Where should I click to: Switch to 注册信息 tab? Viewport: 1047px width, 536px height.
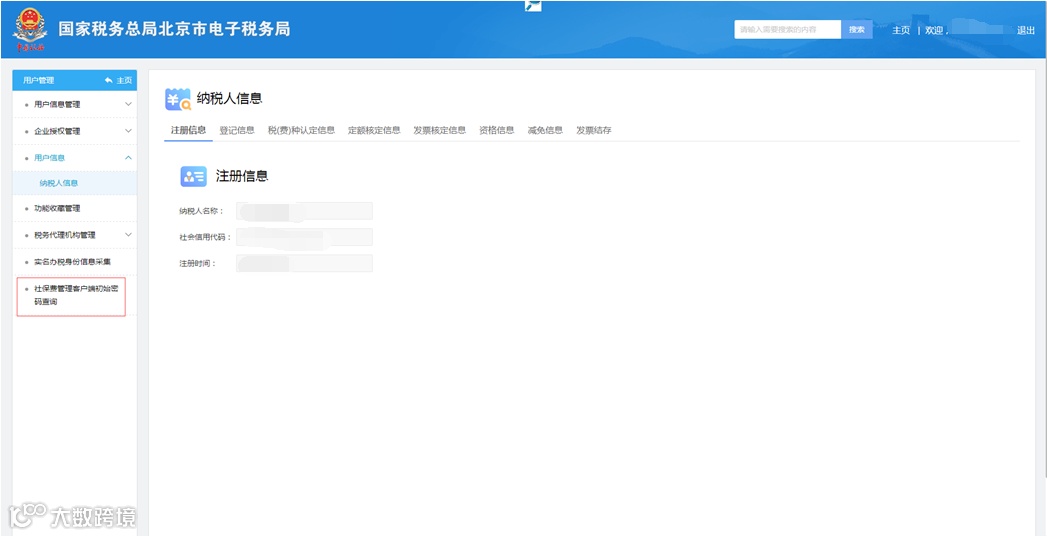188,130
